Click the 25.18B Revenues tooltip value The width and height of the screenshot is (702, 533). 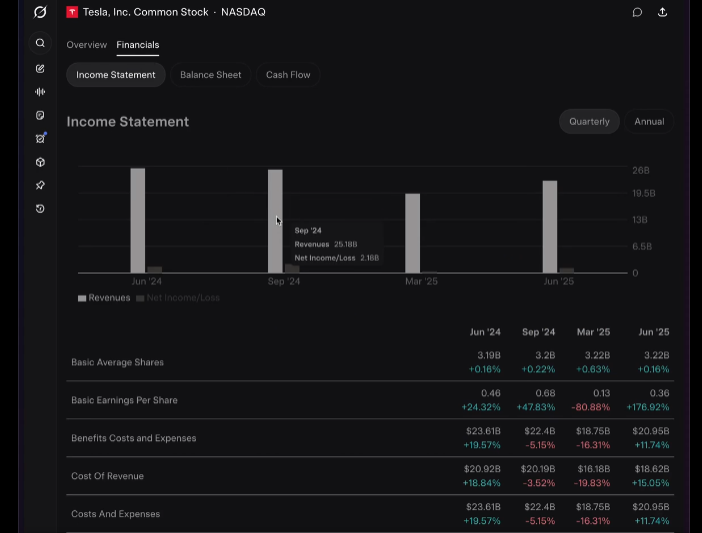click(346, 244)
